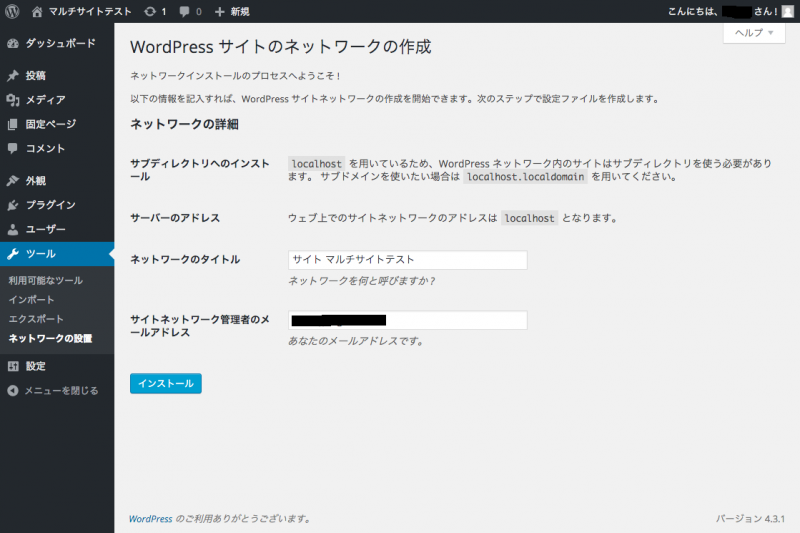Open the WordPress link in the footer
The width and height of the screenshot is (800, 533).
[151, 519]
